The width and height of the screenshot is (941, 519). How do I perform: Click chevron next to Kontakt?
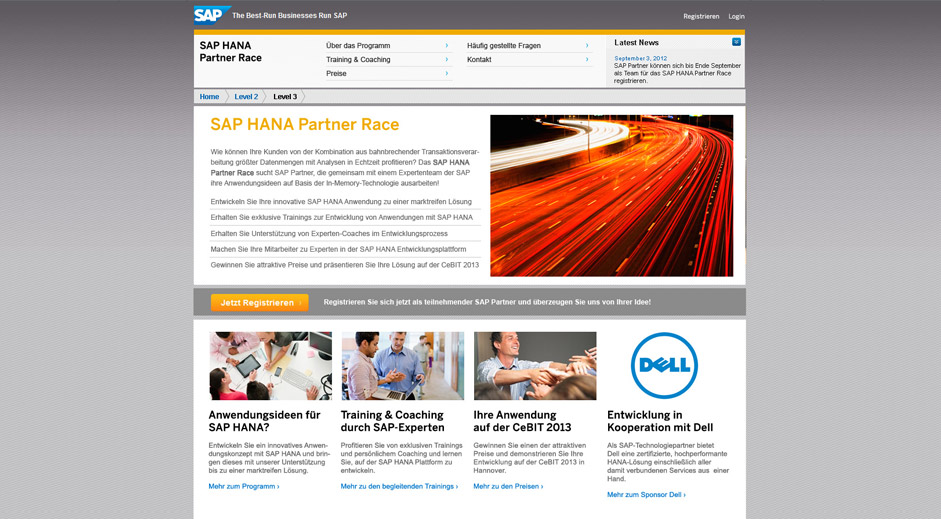[587, 59]
